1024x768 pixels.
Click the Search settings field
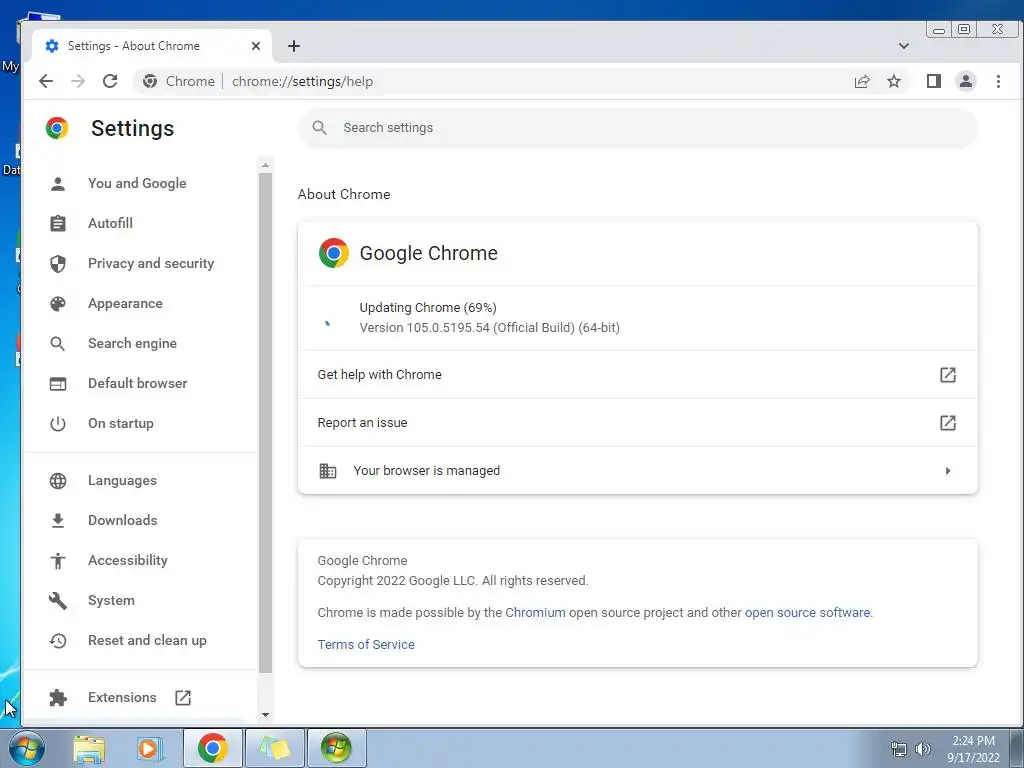point(638,127)
